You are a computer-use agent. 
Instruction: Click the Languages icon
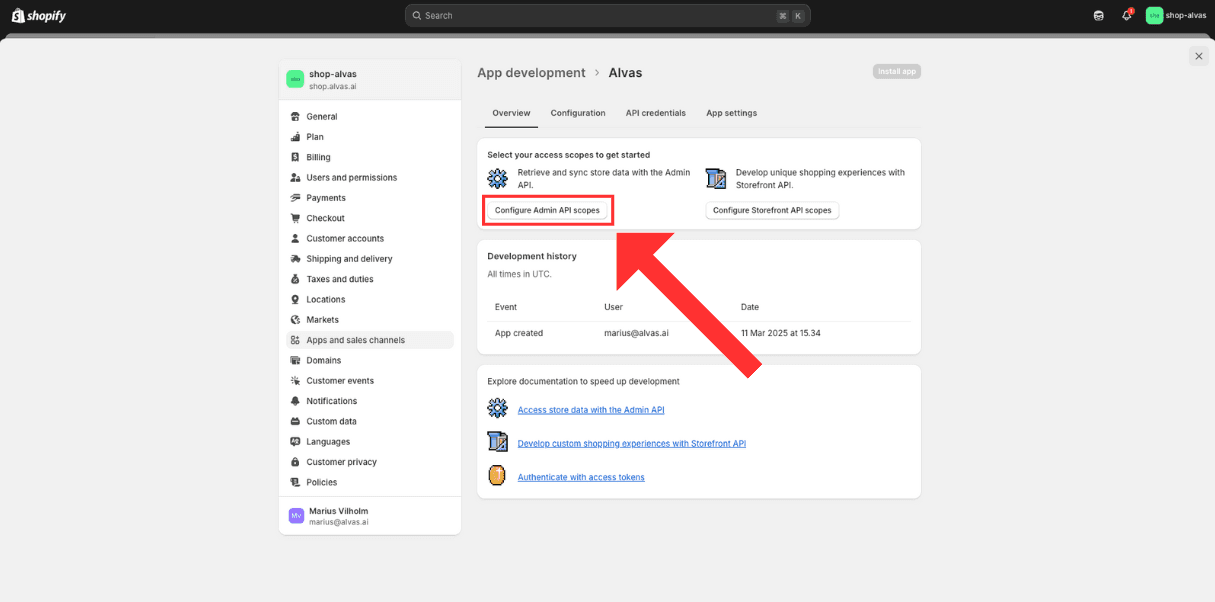(295, 442)
